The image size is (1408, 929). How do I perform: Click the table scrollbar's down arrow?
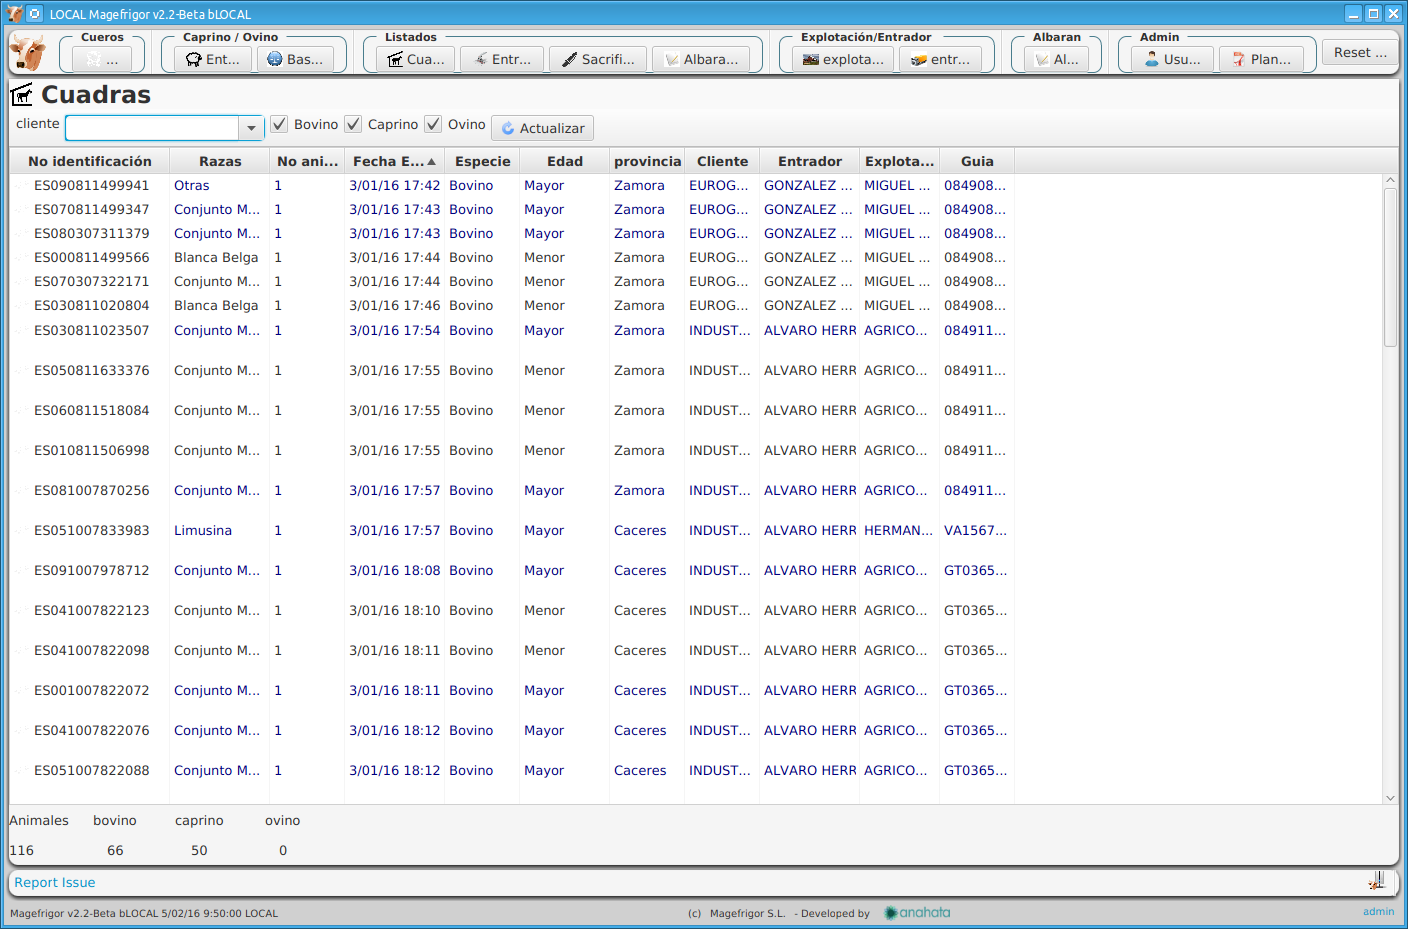point(1390,798)
